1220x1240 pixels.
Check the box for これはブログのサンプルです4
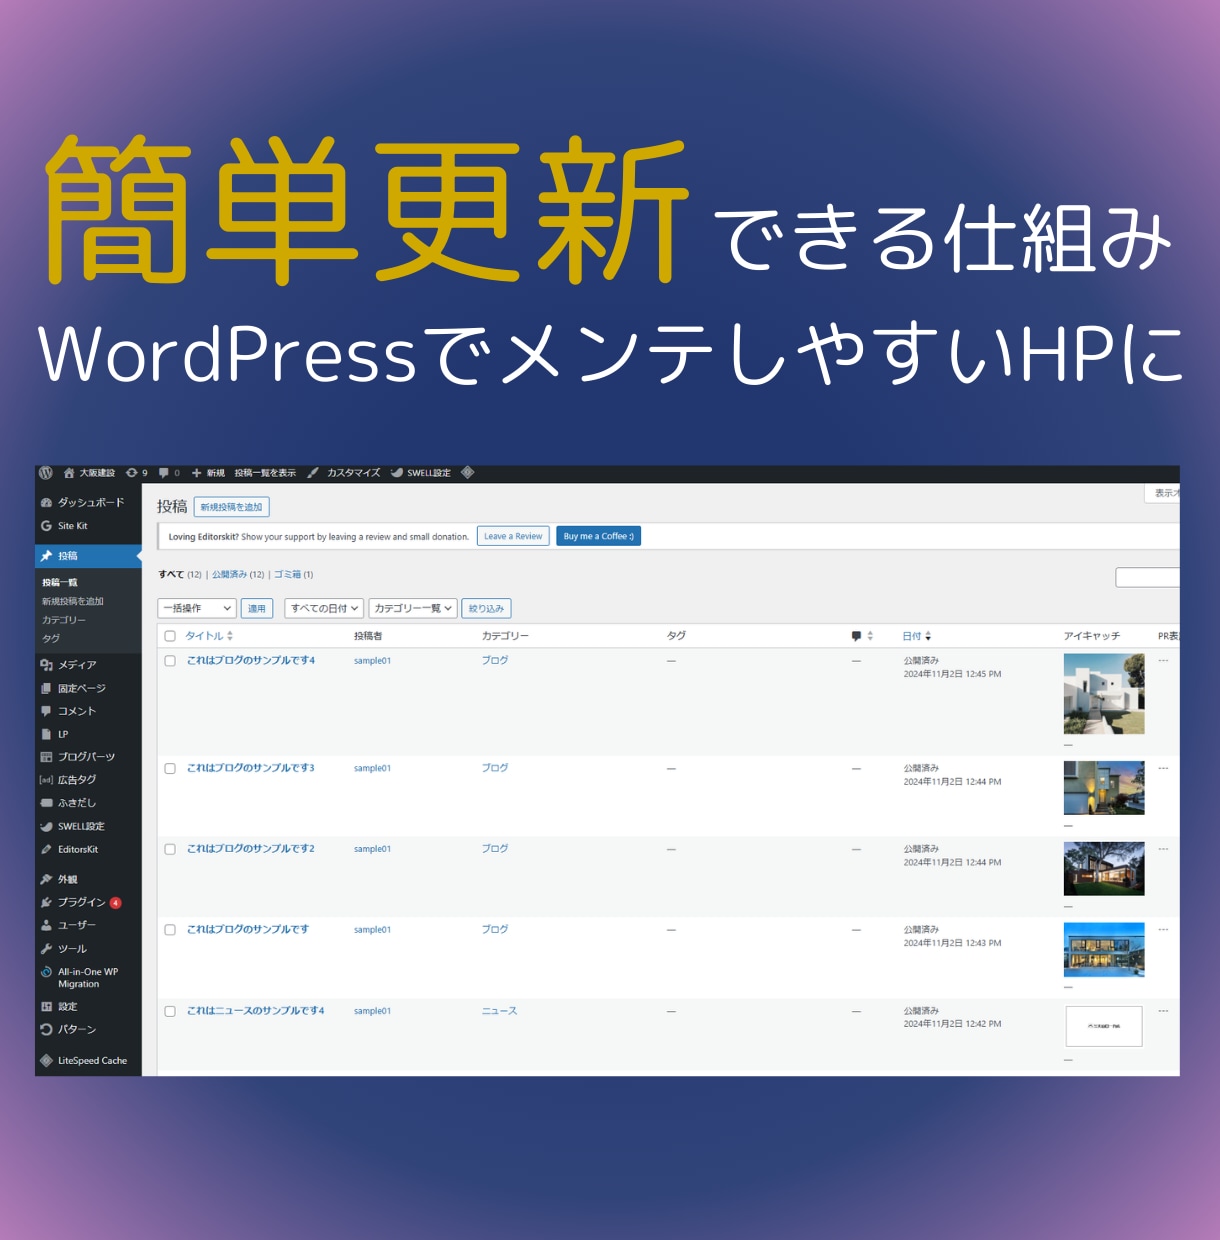click(x=170, y=661)
